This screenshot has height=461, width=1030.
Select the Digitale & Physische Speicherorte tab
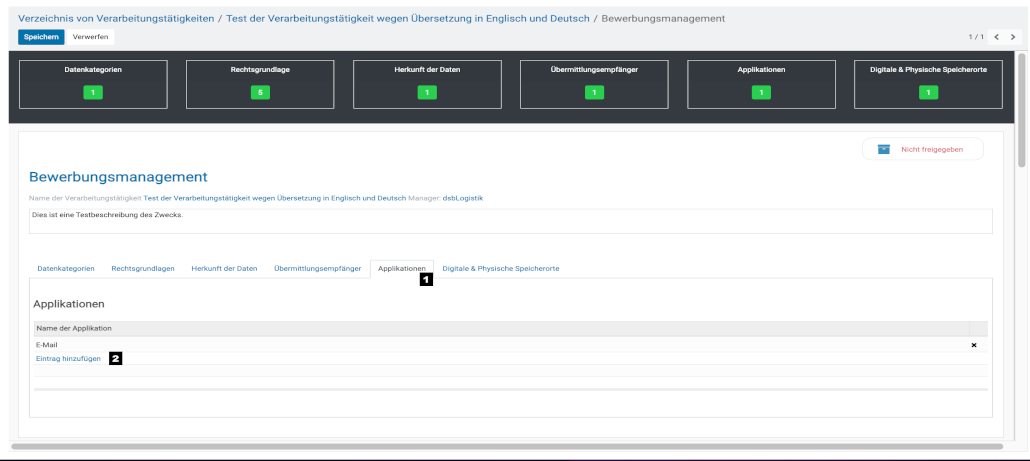pyautogui.click(x=500, y=269)
